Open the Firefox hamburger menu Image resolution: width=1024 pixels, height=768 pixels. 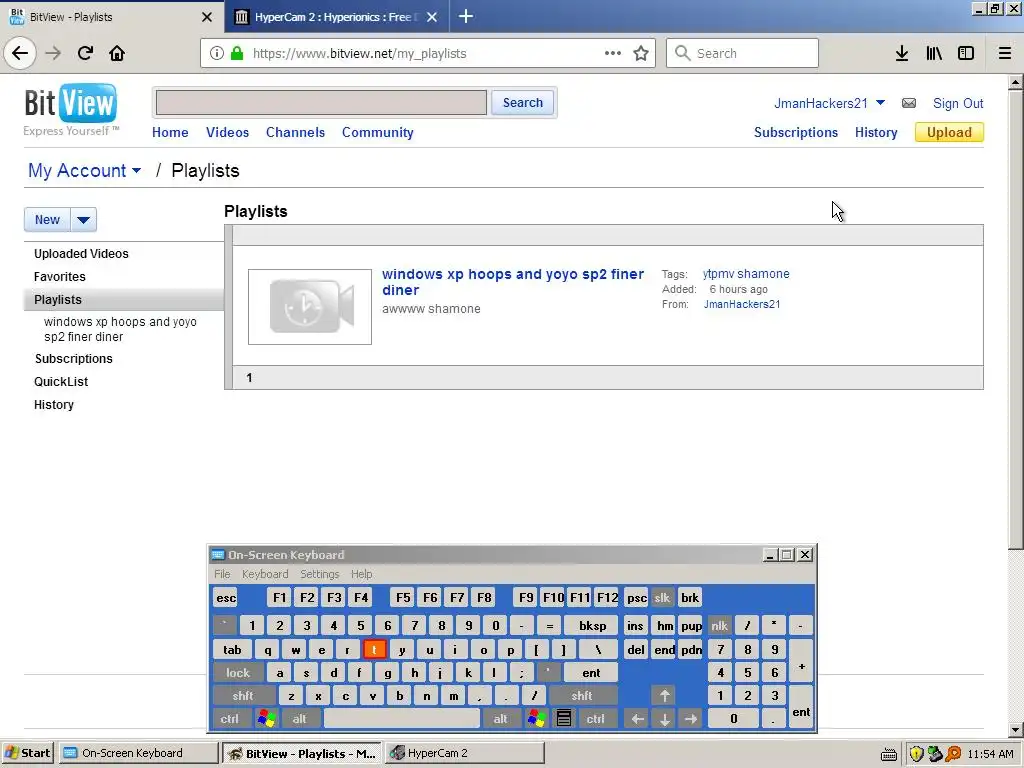pyautogui.click(x=1005, y=54)
